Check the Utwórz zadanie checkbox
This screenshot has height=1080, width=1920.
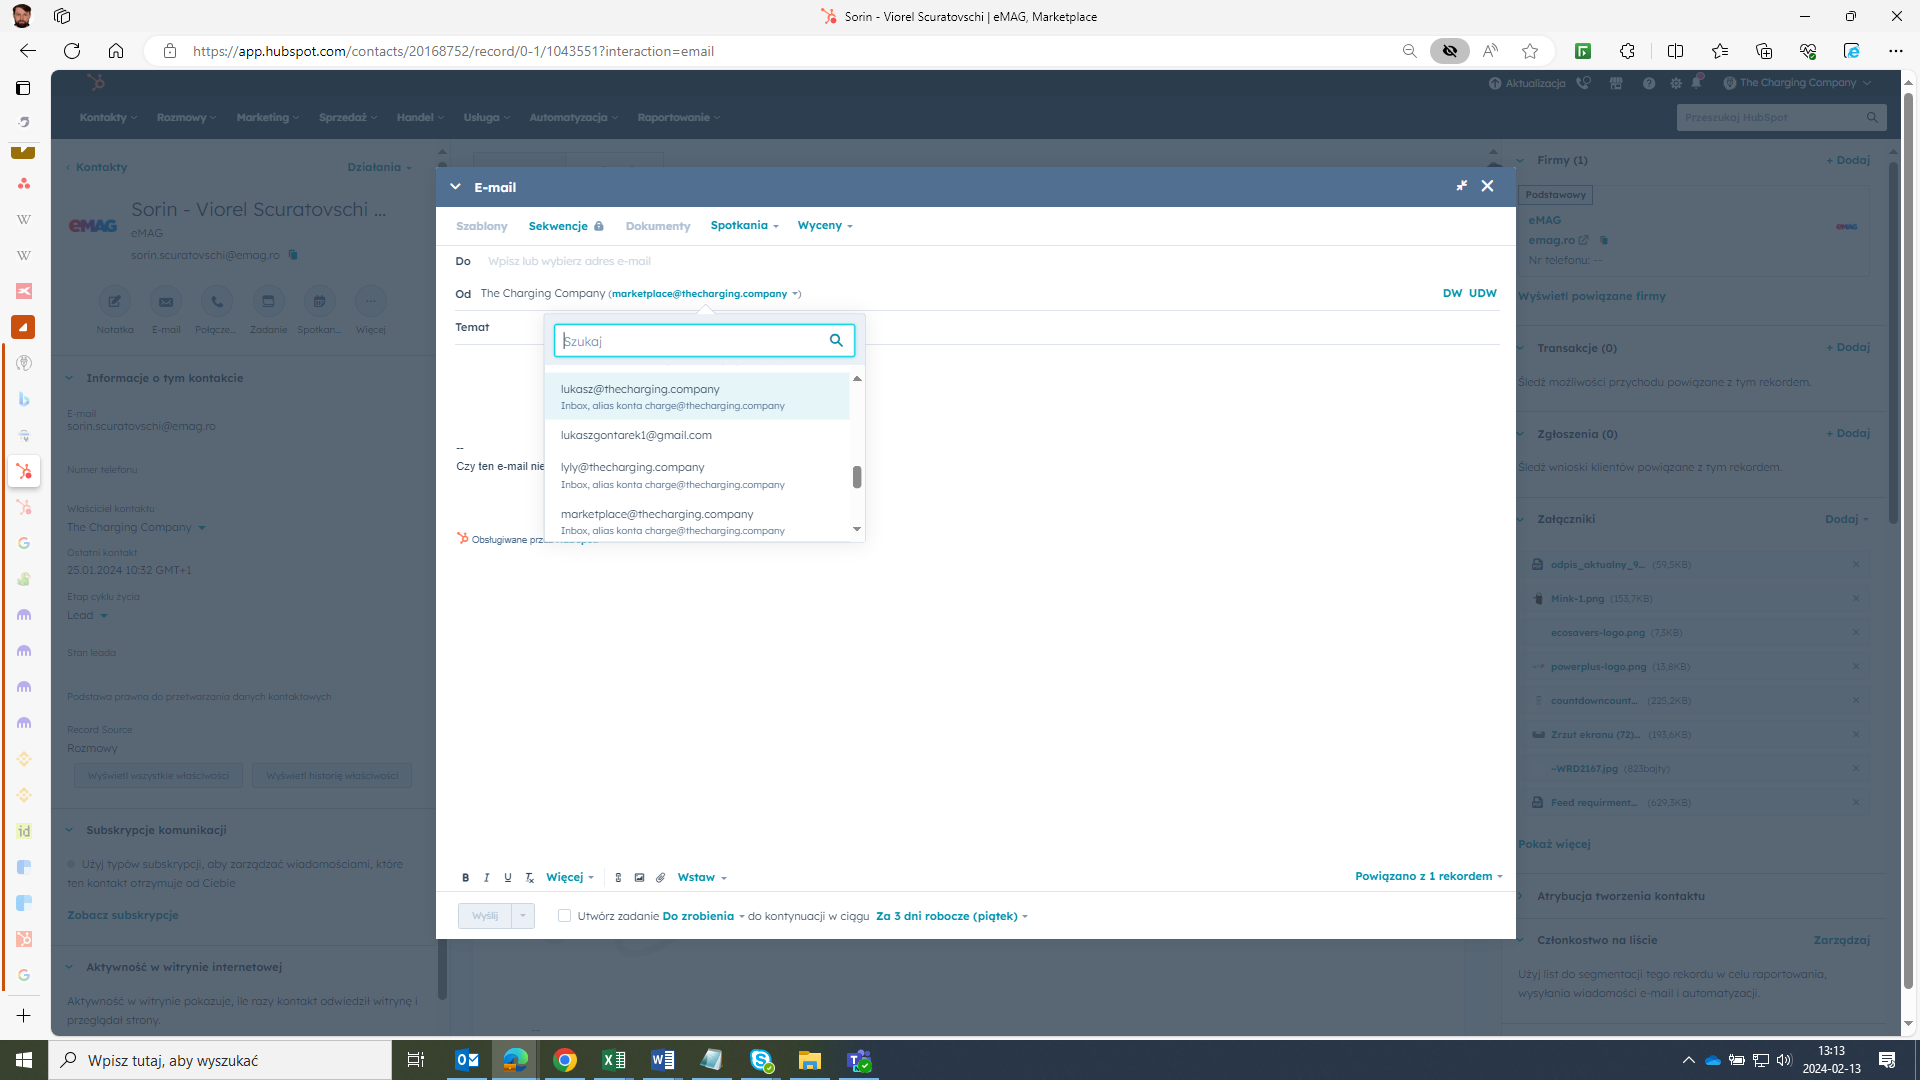pyautogui.click(x=565, y=915)
